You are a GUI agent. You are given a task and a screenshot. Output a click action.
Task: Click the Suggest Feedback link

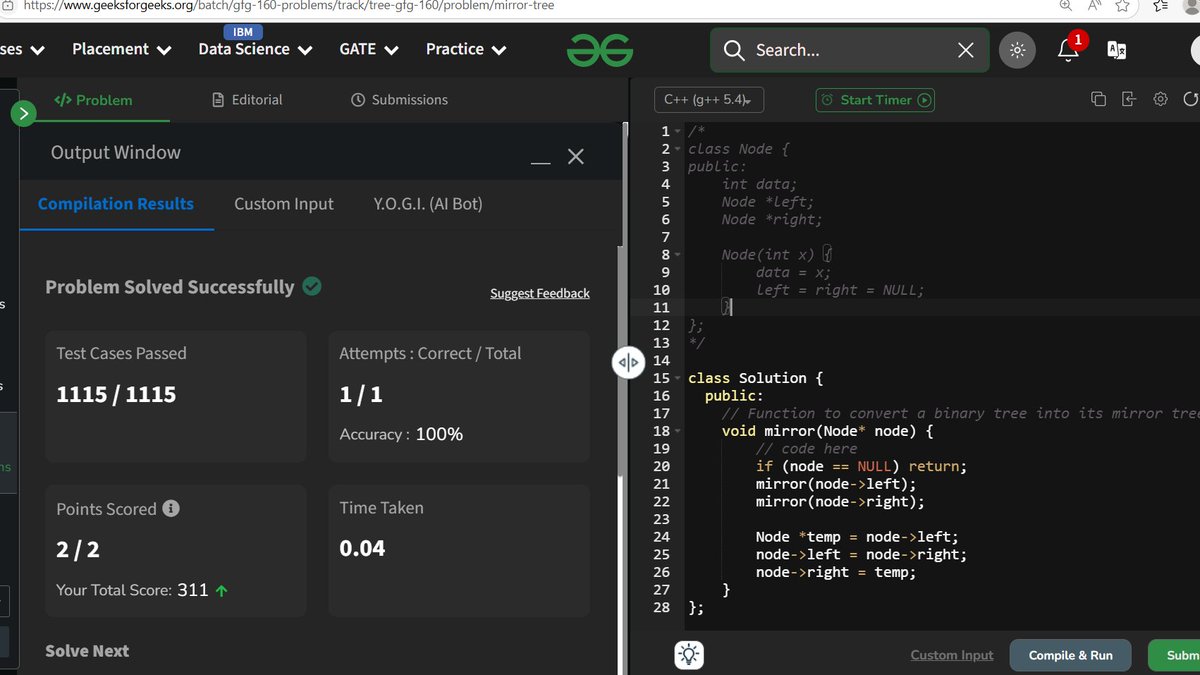pos(540,293)
